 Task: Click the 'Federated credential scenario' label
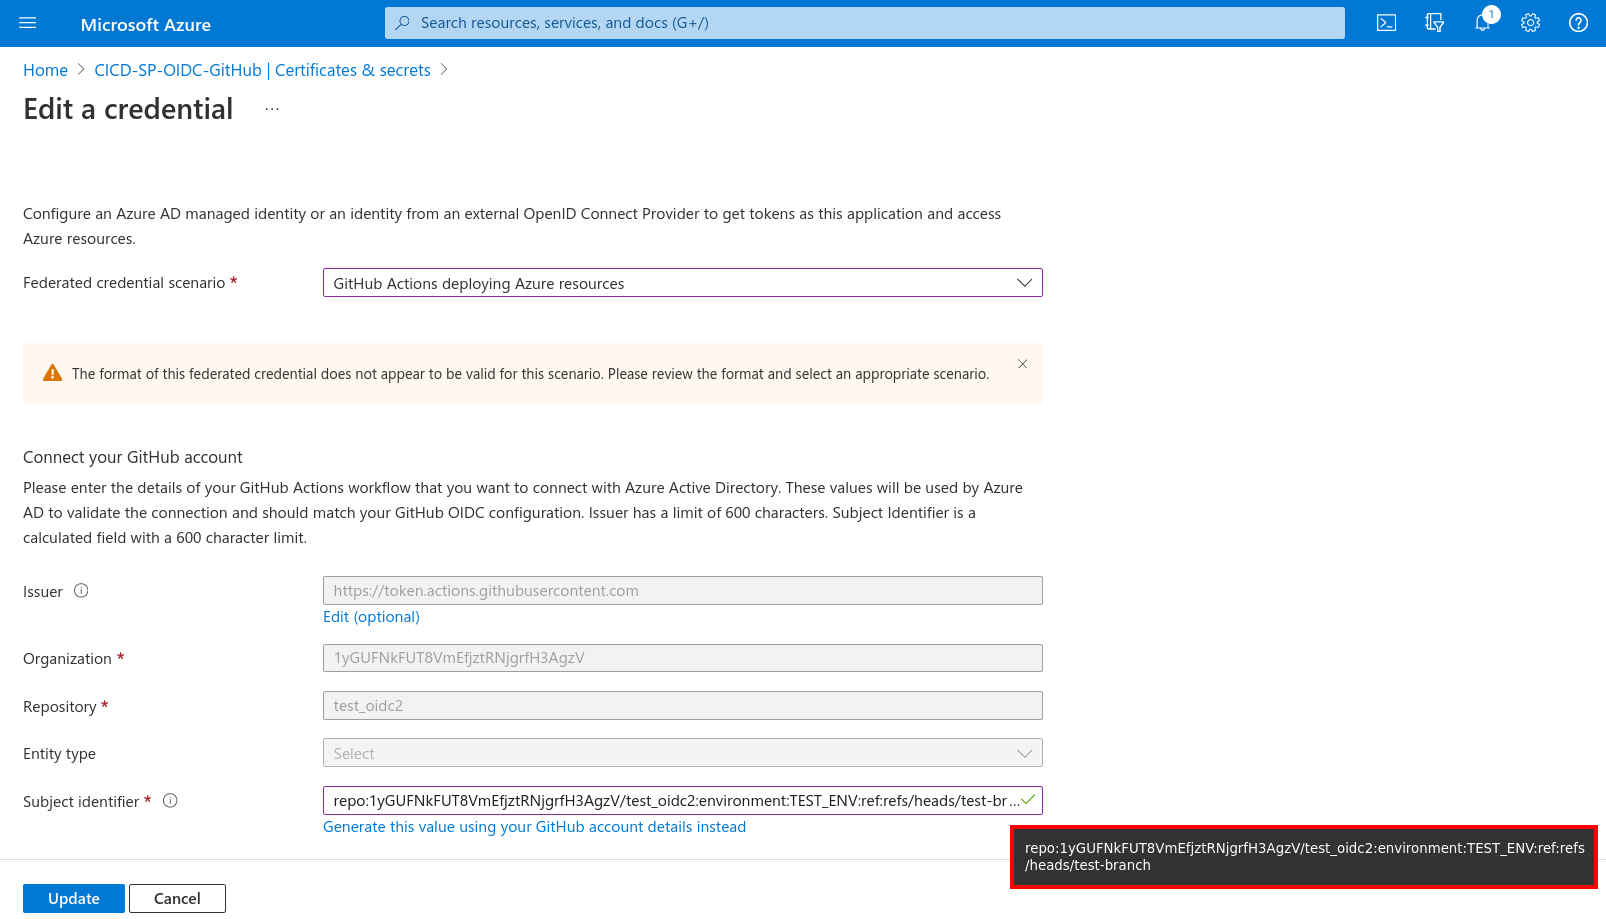click(124, 283)
